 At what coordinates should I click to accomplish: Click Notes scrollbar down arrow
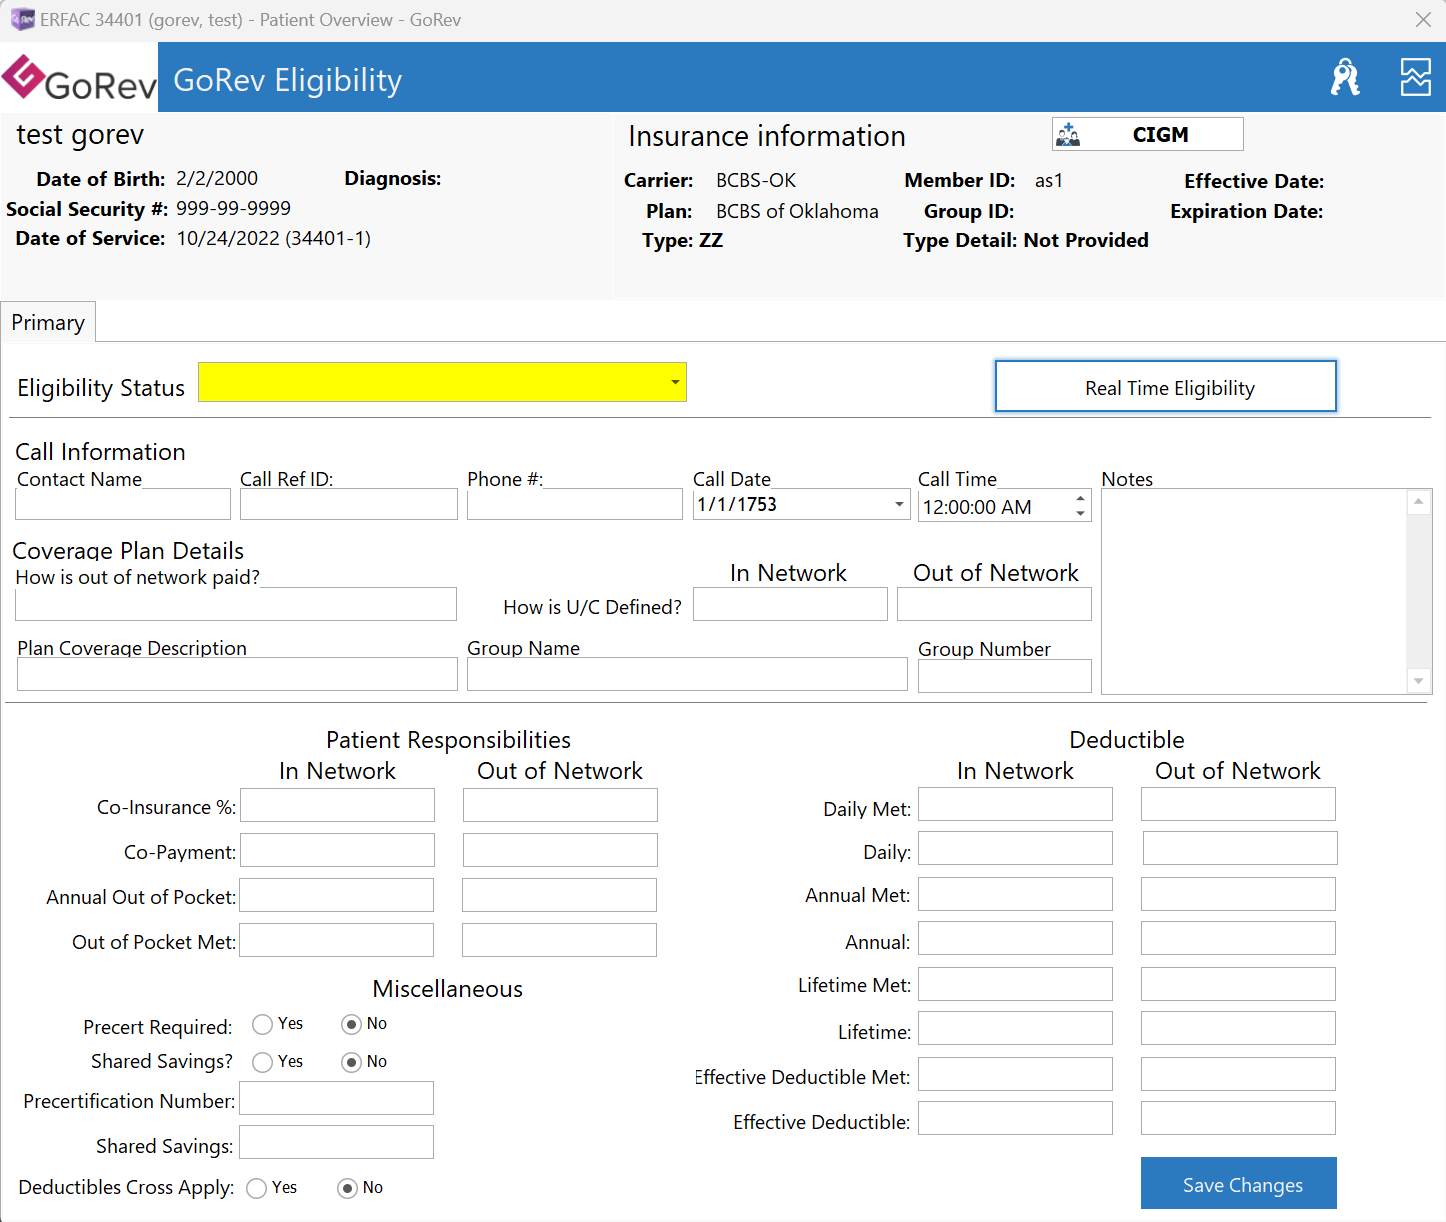click(1418, 681)
